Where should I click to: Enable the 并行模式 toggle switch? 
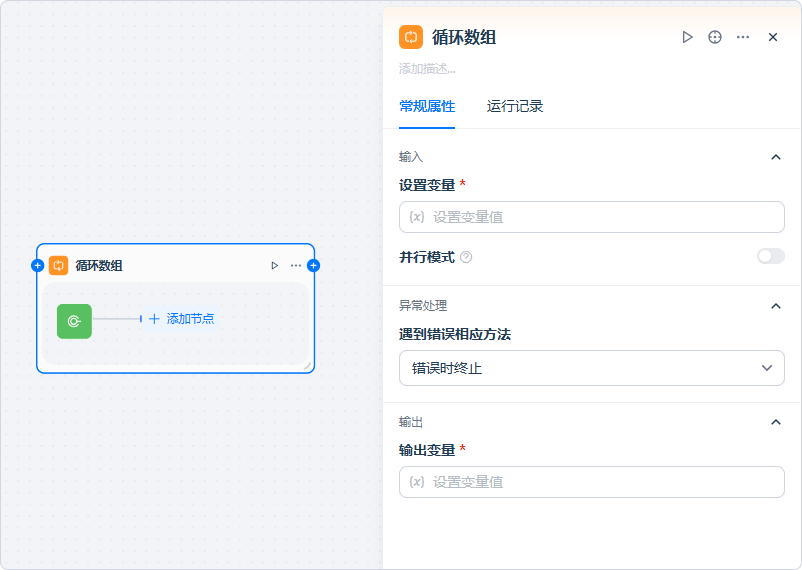pos(770,256)
